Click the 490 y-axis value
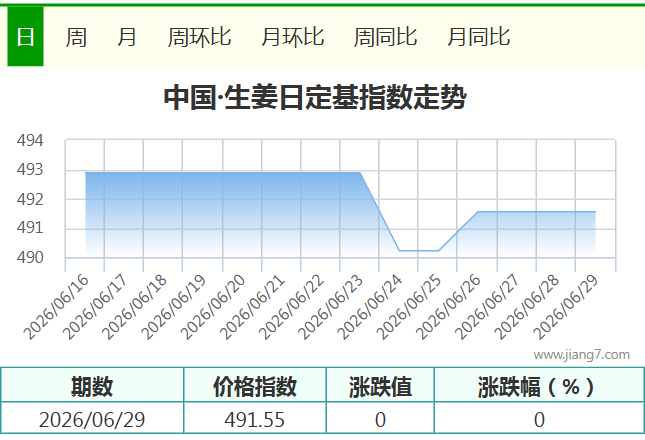This screenshot has width=645, height=440. [x=30, y=257]
